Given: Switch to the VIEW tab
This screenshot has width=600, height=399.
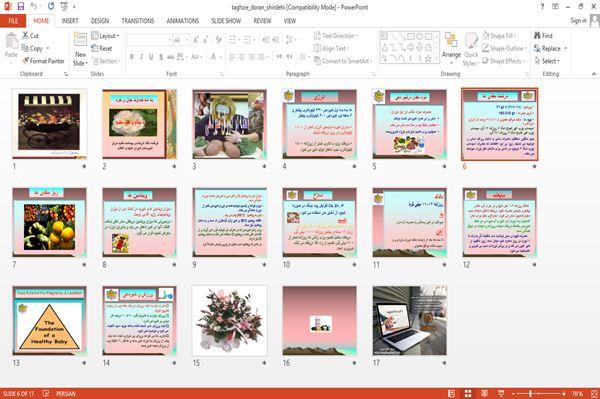Looking at the screenshot, I should [290, 21].
